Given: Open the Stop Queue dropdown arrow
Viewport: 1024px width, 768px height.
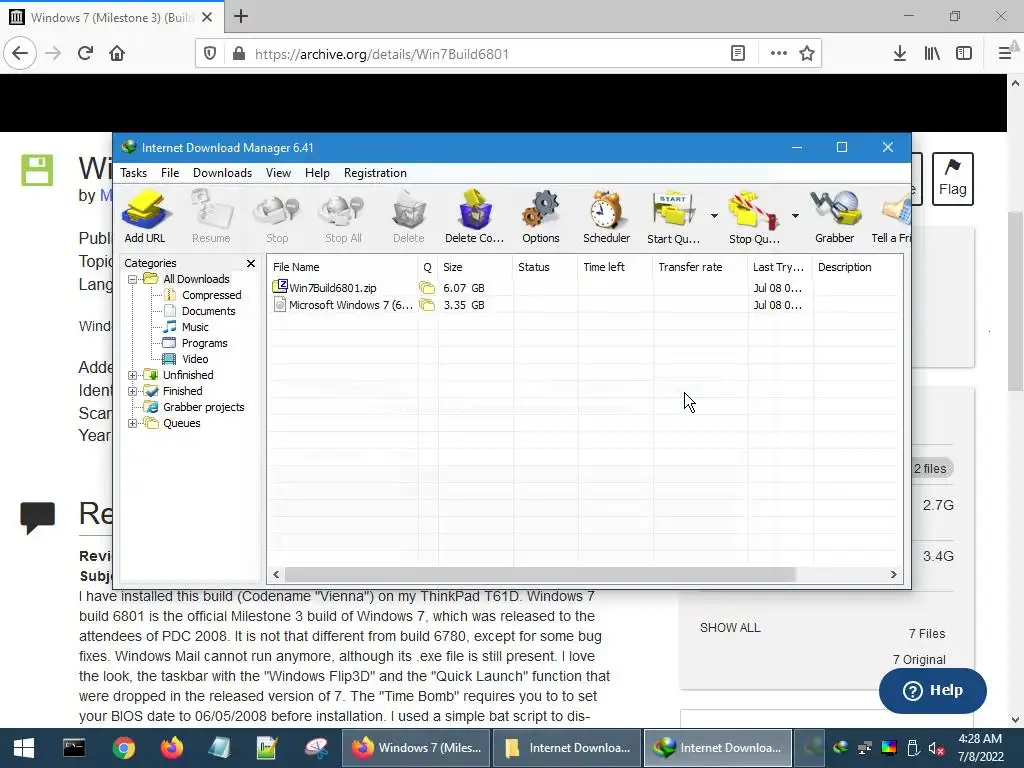Looking at the screenshot, I should (795, 216).
